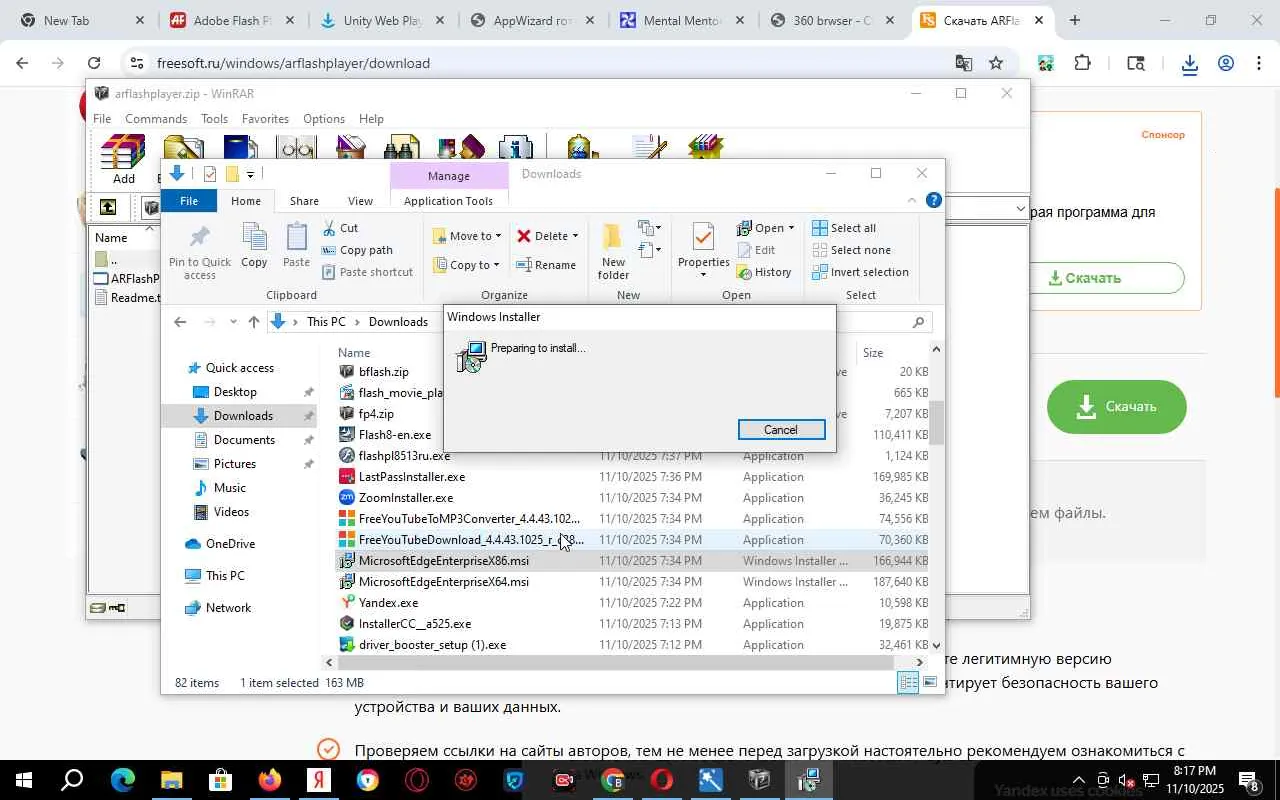Click Select none in the ribbon
This screenshot has width=1280, height=800.
(851, 250)
